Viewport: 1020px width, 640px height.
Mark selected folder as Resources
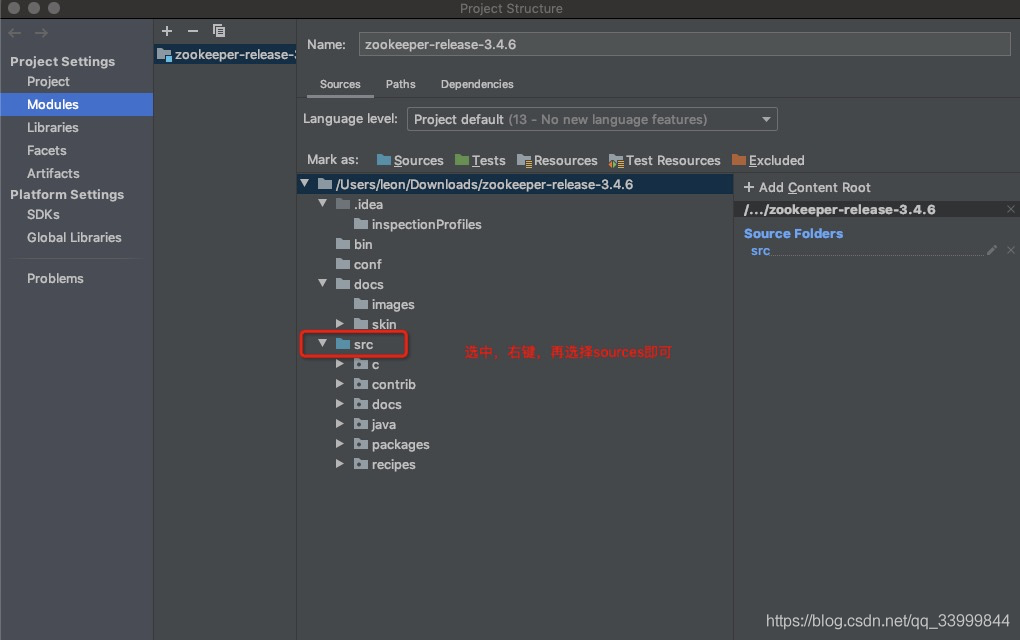[x=557, y=160]
